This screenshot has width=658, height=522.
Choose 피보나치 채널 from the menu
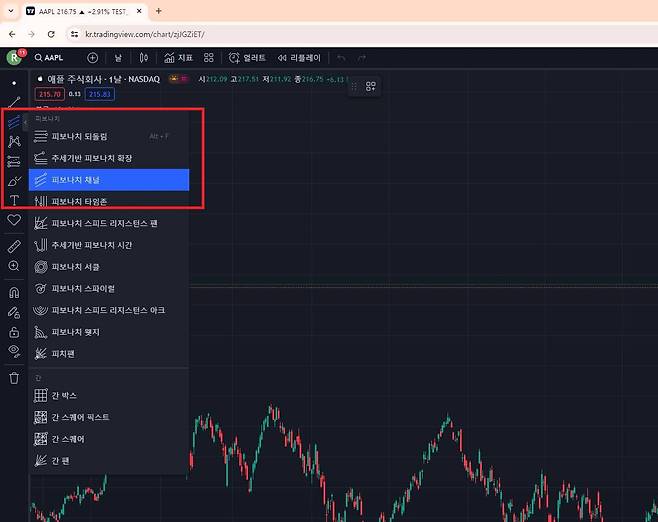click(x=109, y=180)
